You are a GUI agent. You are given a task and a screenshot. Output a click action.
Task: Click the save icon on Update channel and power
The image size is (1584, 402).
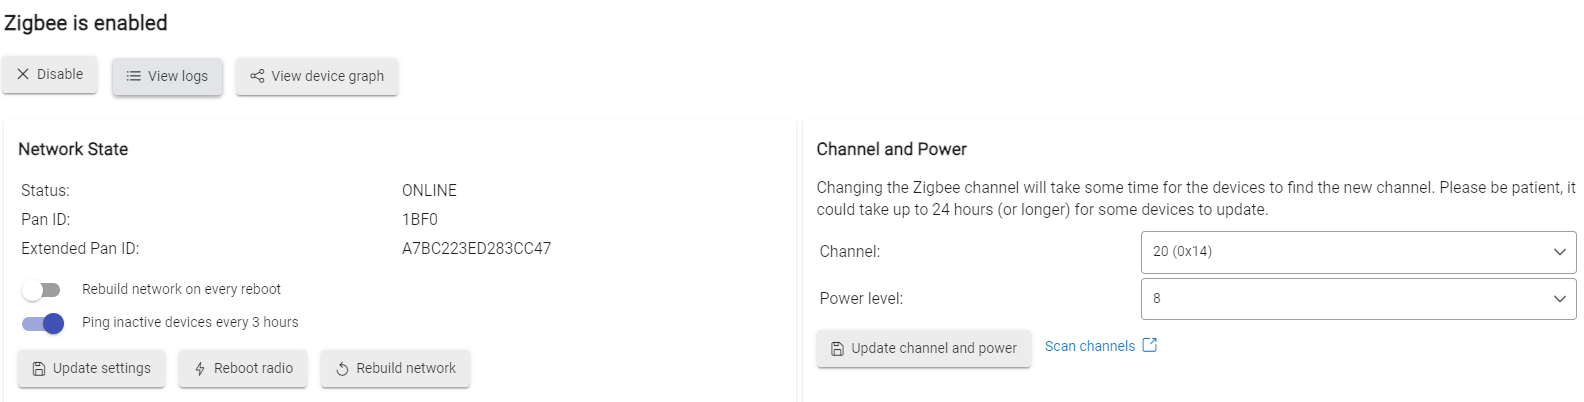pyautogui.click(x=838, y=349)
